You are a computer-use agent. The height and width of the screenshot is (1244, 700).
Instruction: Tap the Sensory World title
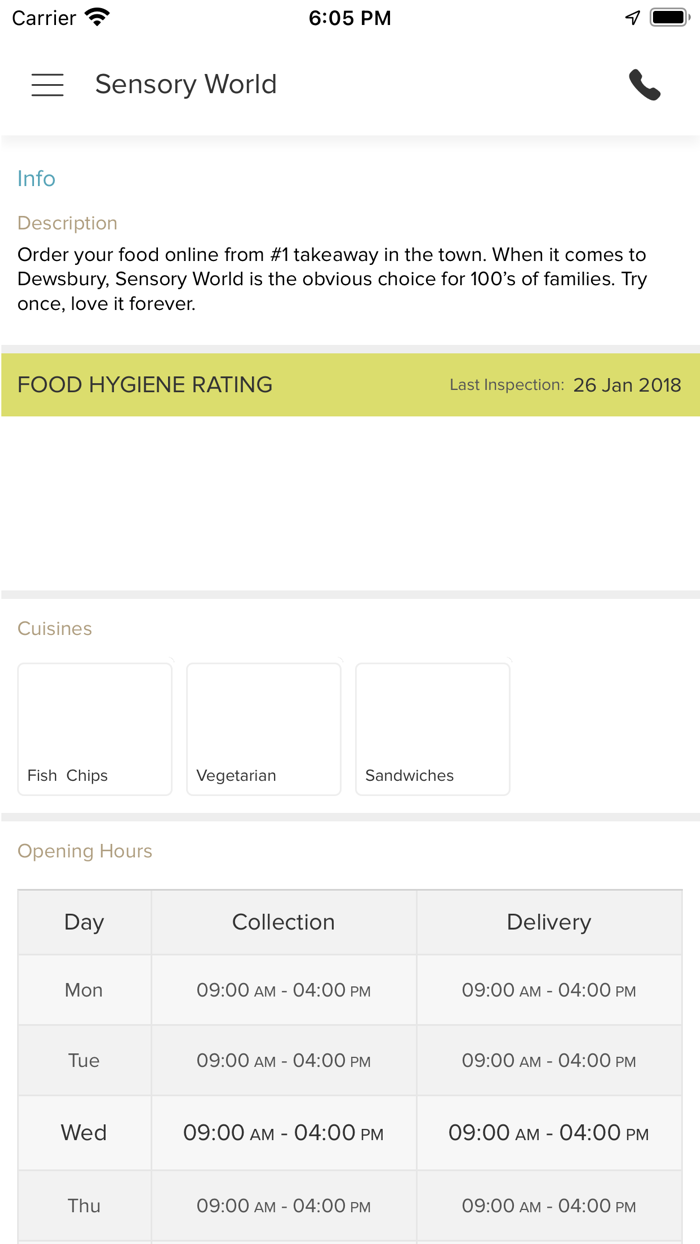click(186, 85)
